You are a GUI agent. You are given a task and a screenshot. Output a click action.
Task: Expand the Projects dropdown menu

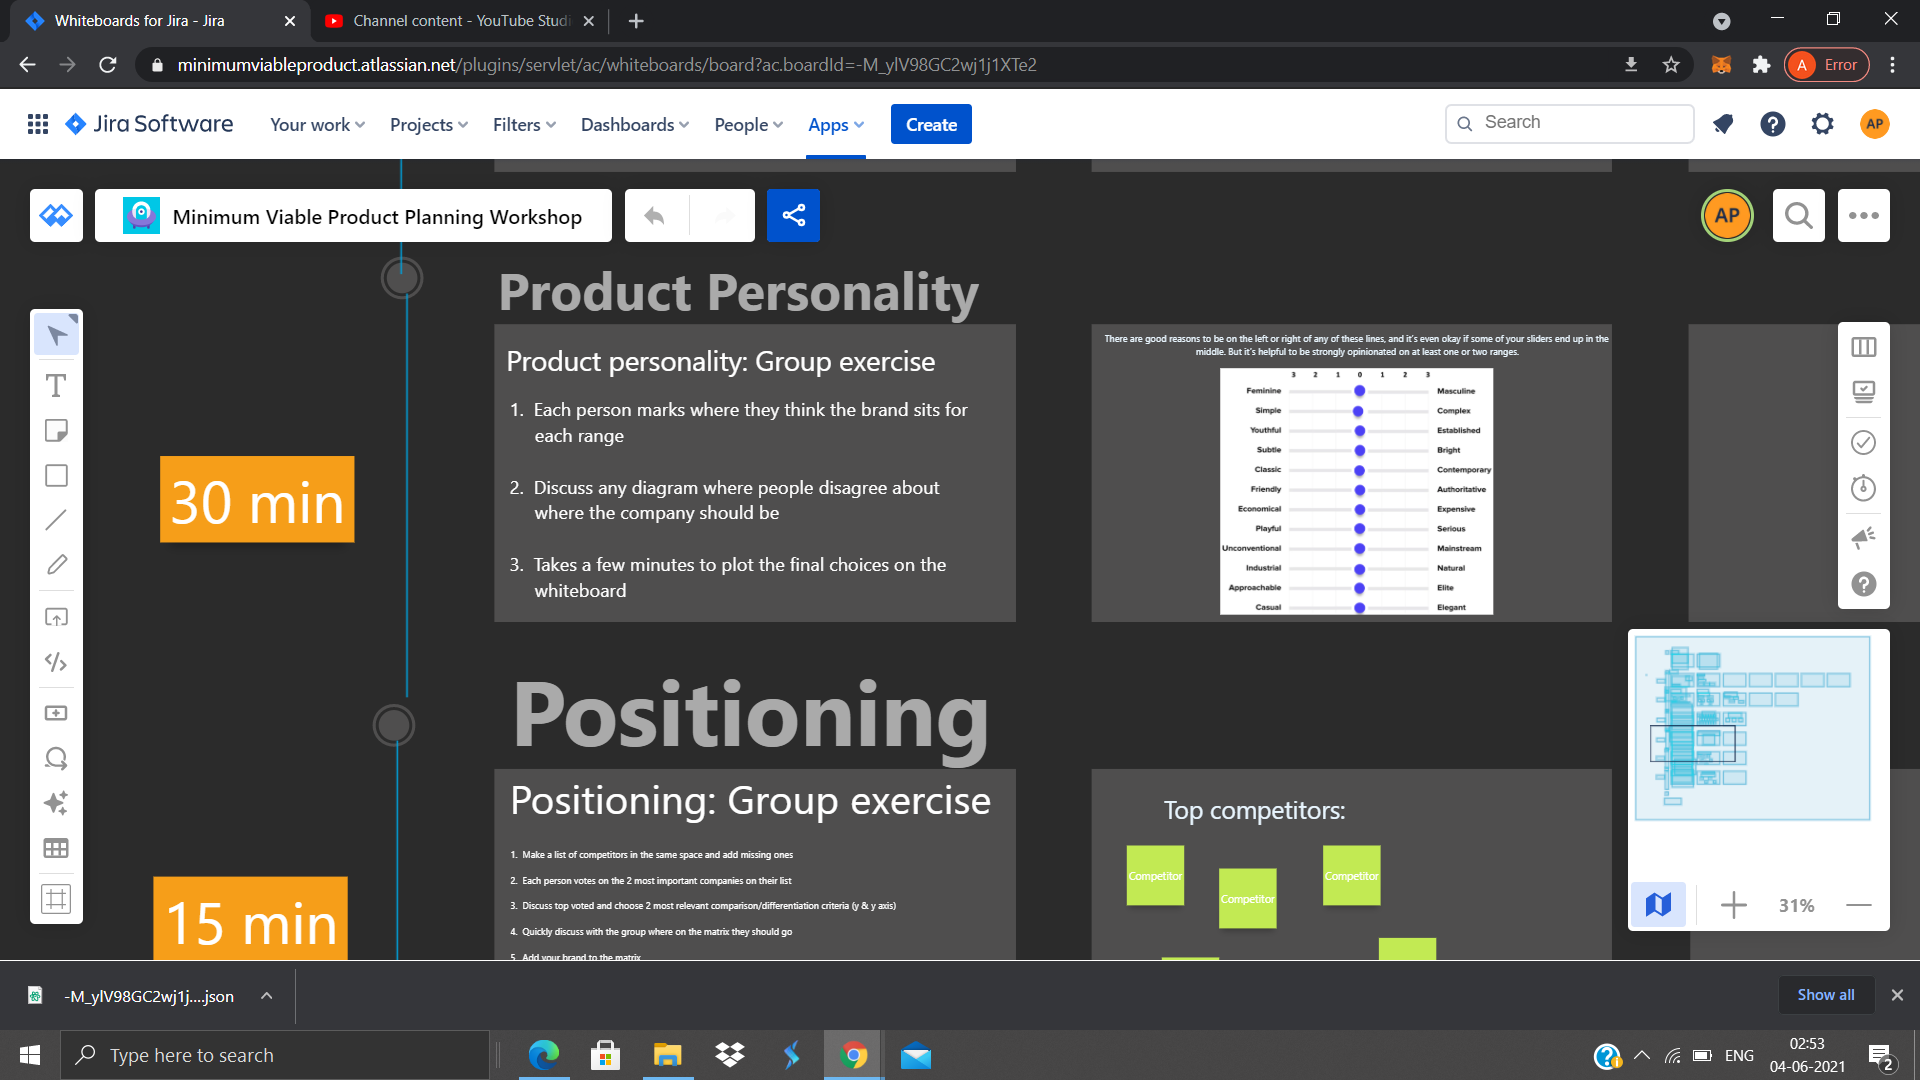[x=428, y=125]
